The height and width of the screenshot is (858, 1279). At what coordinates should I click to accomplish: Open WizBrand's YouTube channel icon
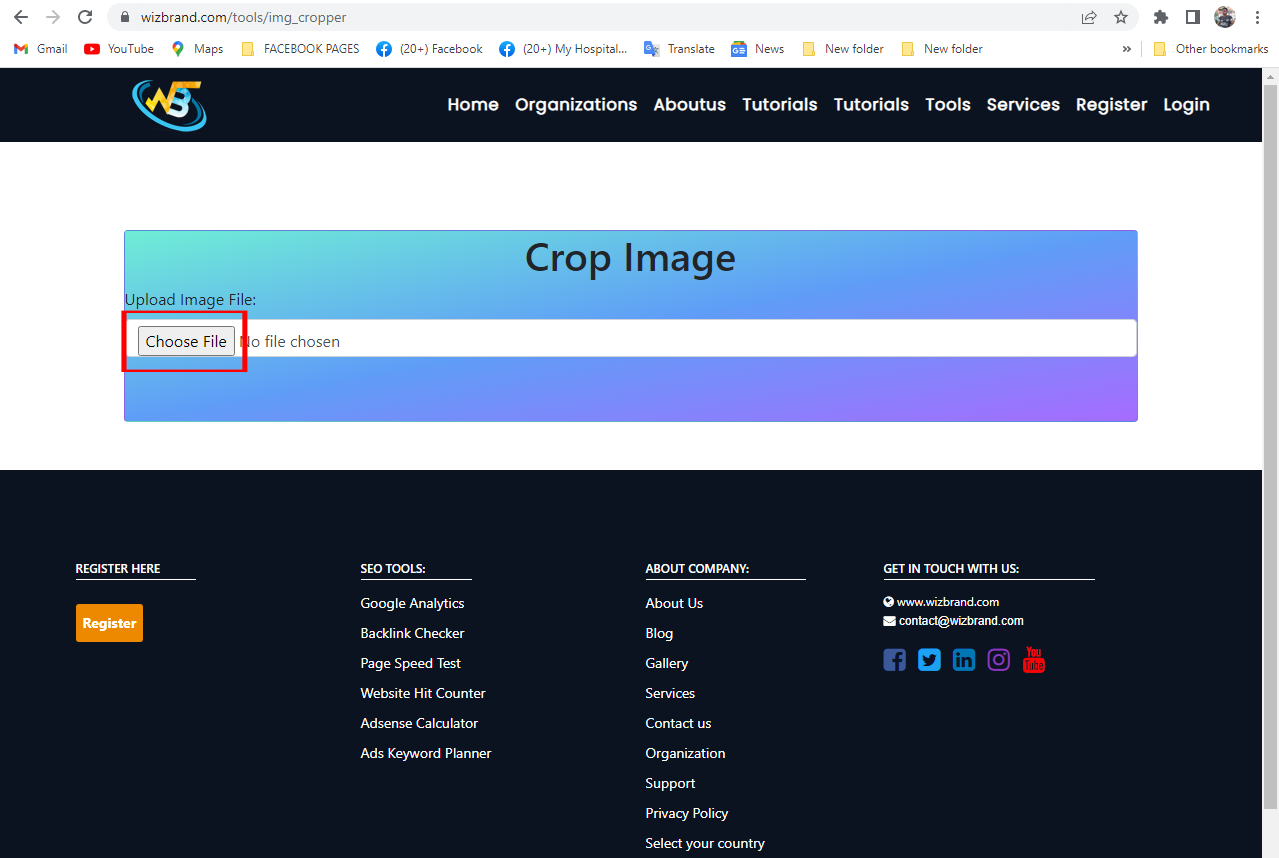pyautogui.click(x=1033, y=659)
